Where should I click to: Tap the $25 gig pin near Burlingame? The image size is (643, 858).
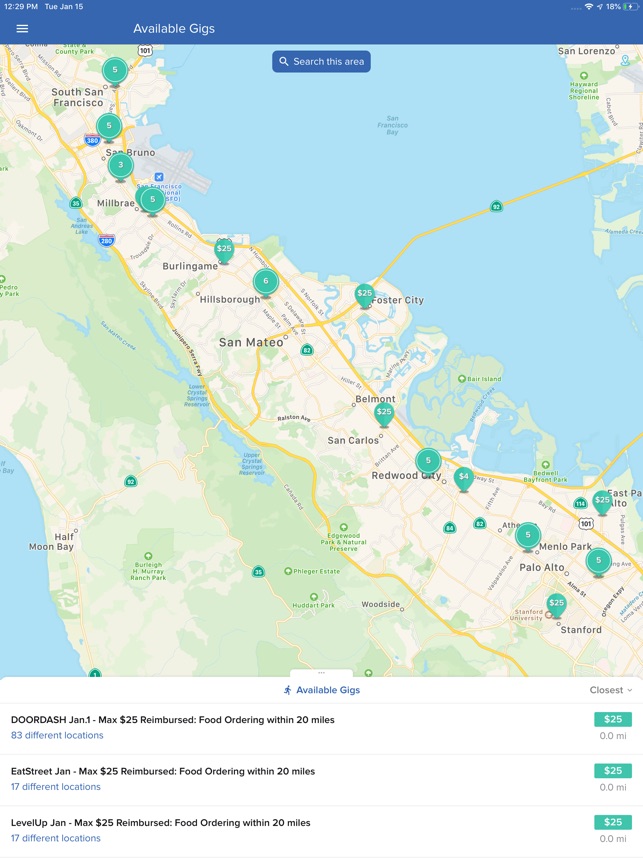224,251
